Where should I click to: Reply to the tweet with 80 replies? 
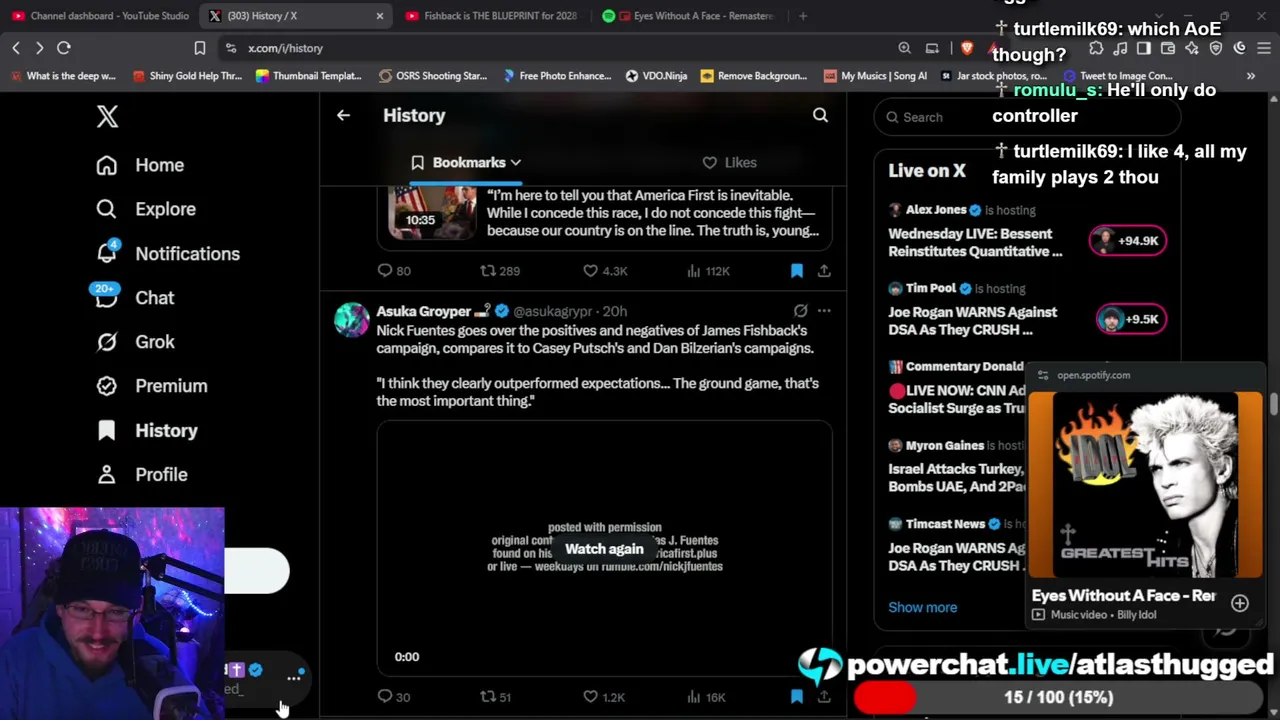point(394,270)
